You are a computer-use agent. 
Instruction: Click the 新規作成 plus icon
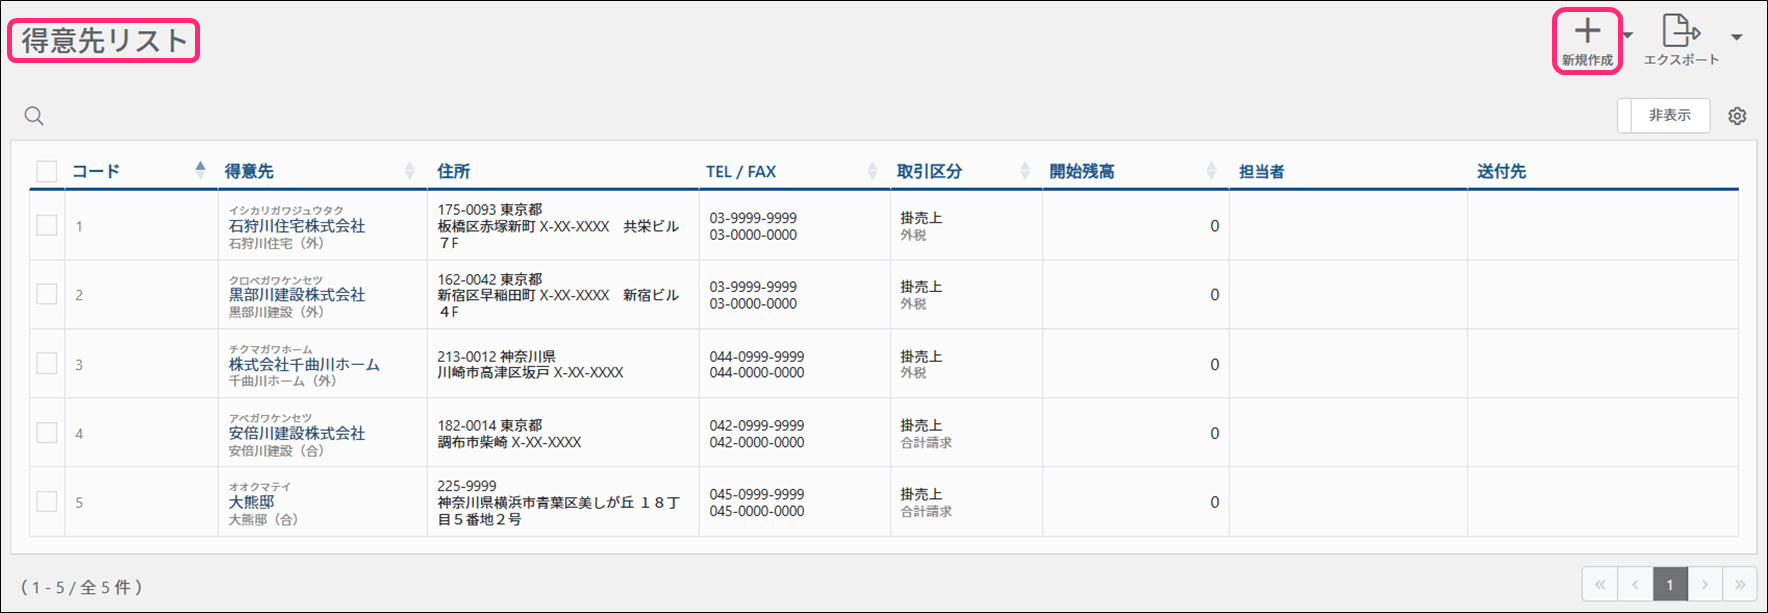pos(1587,32)
